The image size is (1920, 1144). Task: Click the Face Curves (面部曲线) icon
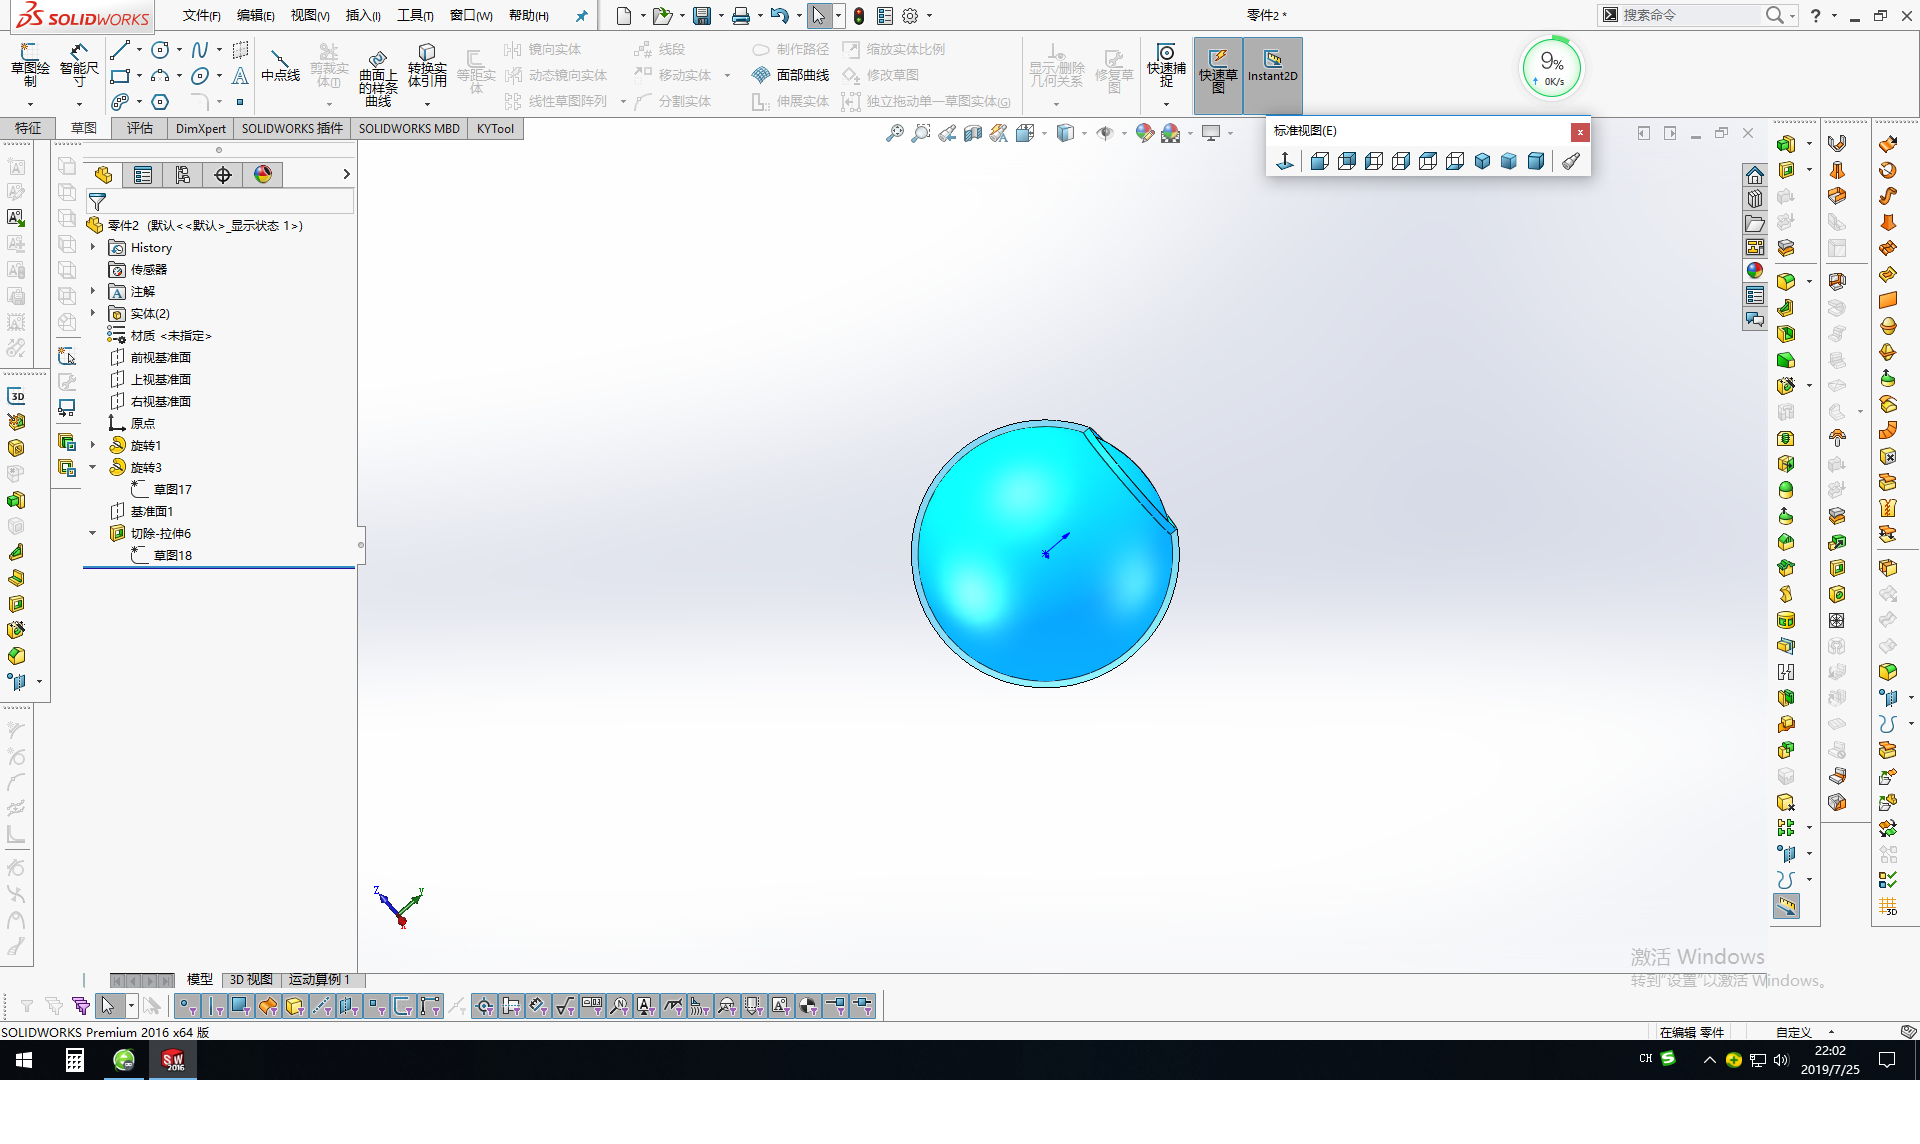point(790,75)
